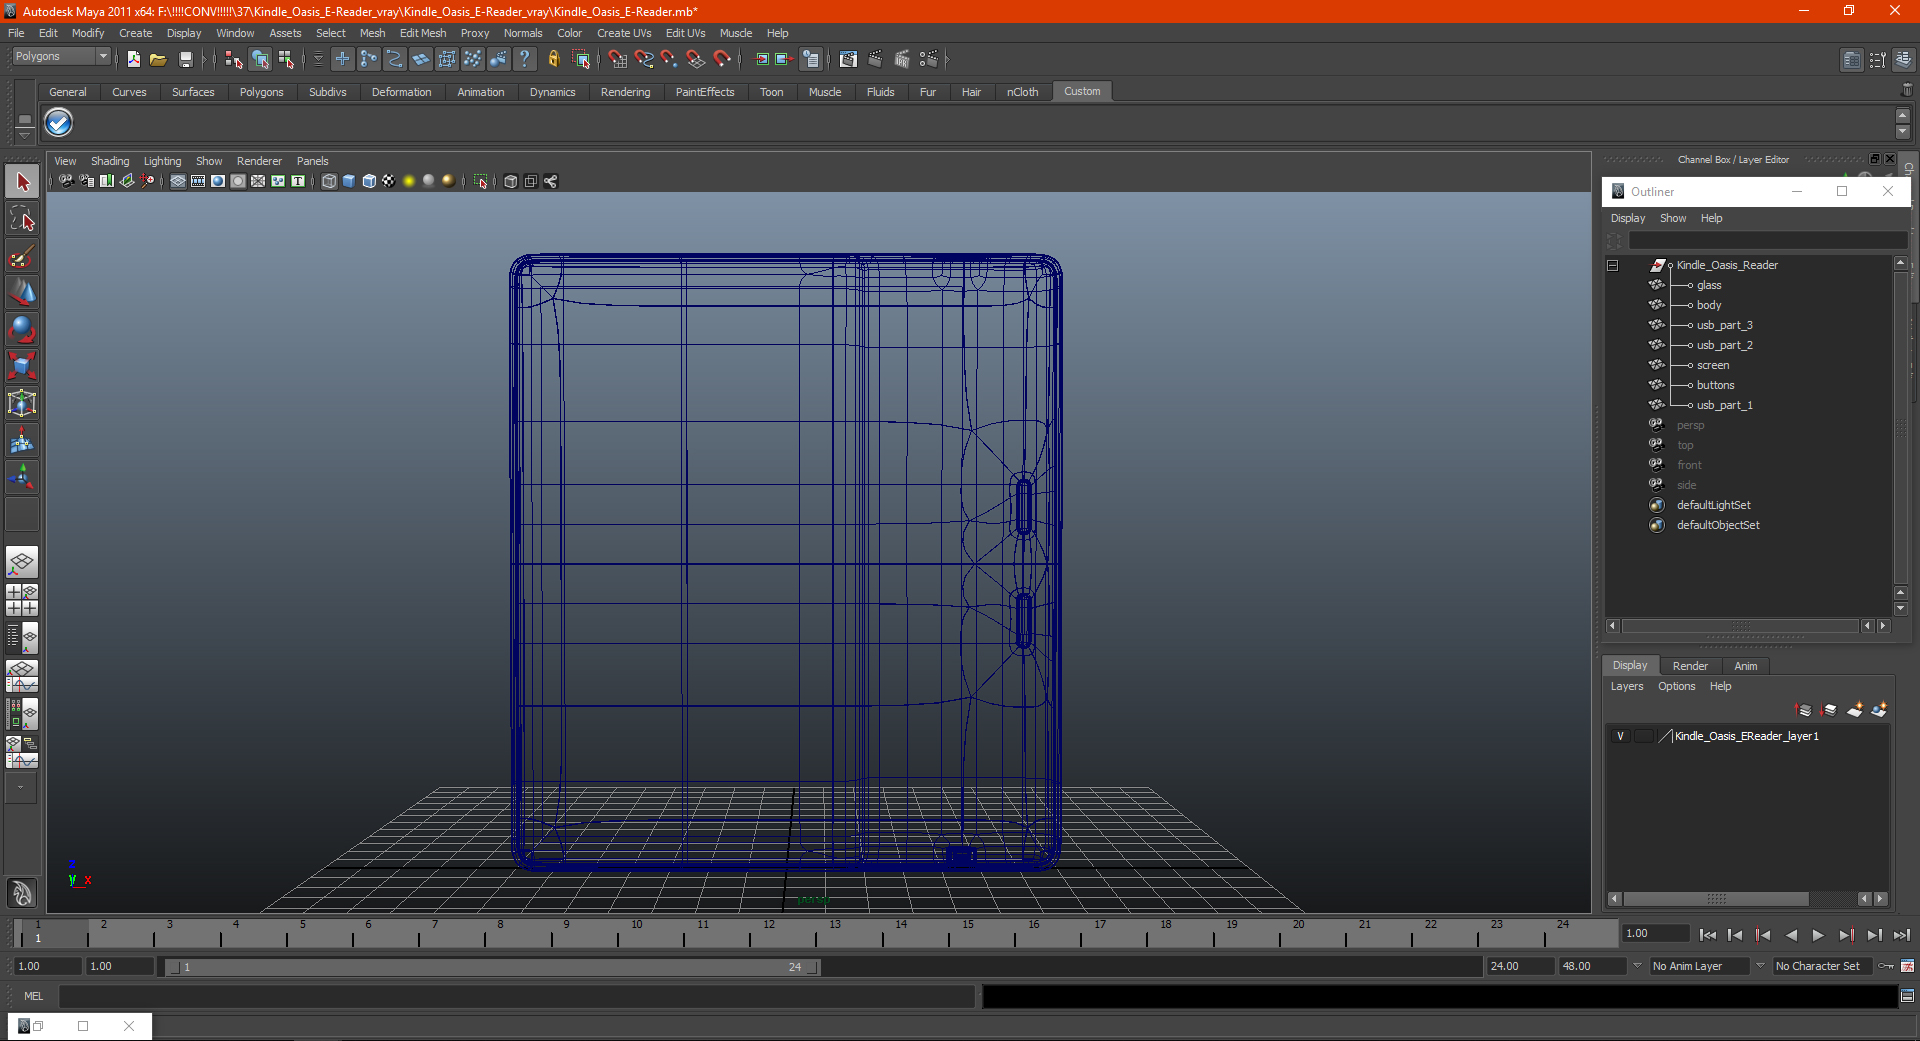Toggle select by component type mode
Viewport: 1920px width, 1041px height.
coord(287,59)
